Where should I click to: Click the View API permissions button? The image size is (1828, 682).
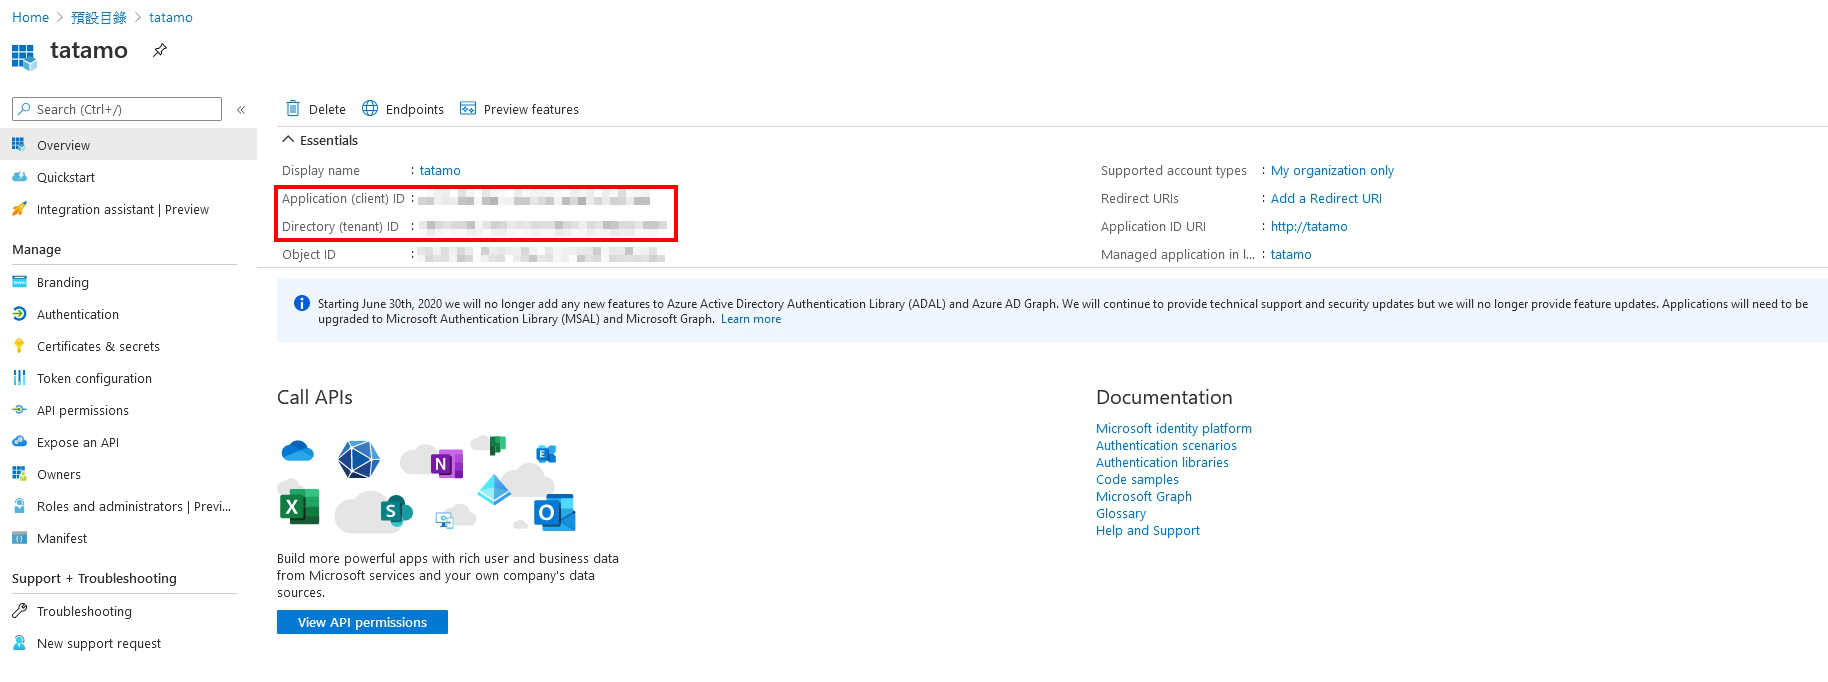click(x=362, y=622)
